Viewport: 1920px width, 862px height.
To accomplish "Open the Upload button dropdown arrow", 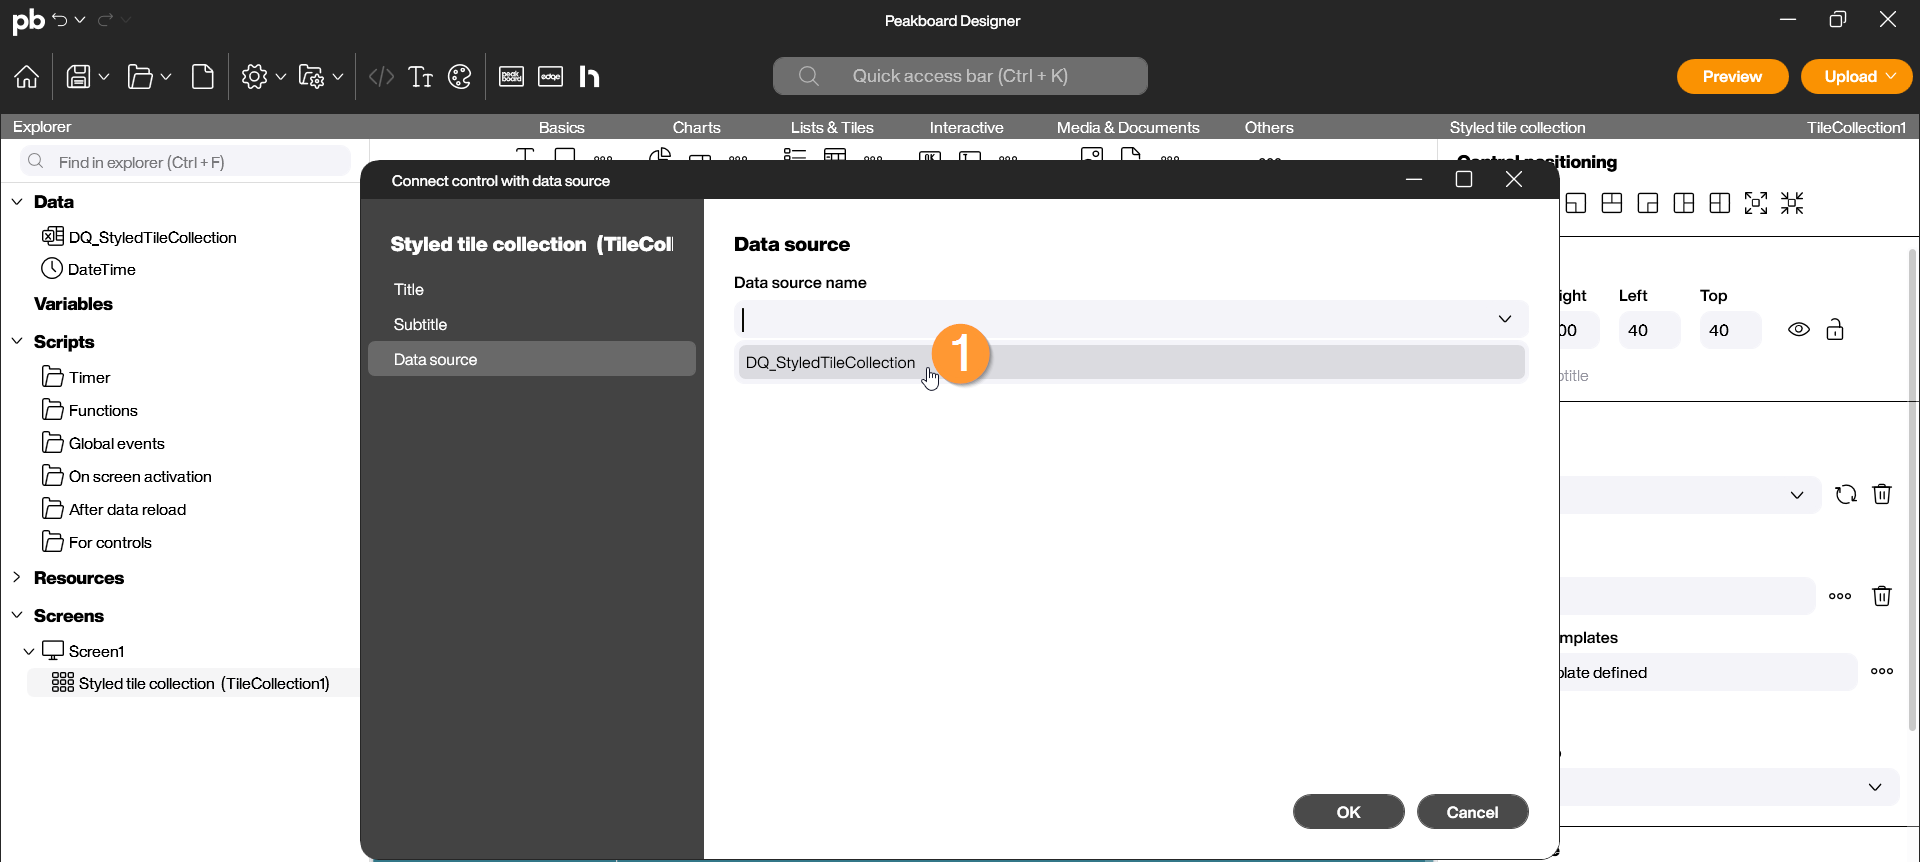I will coord(1891,77).
